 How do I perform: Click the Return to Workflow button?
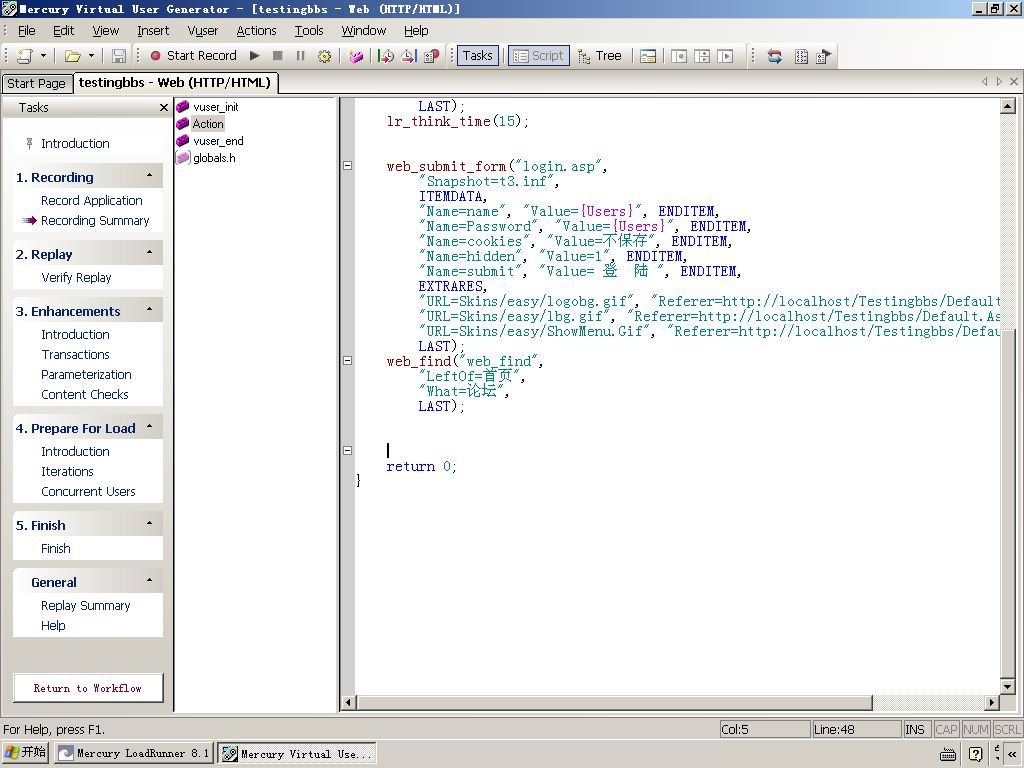pyautogui.click(x=88, y=688)
